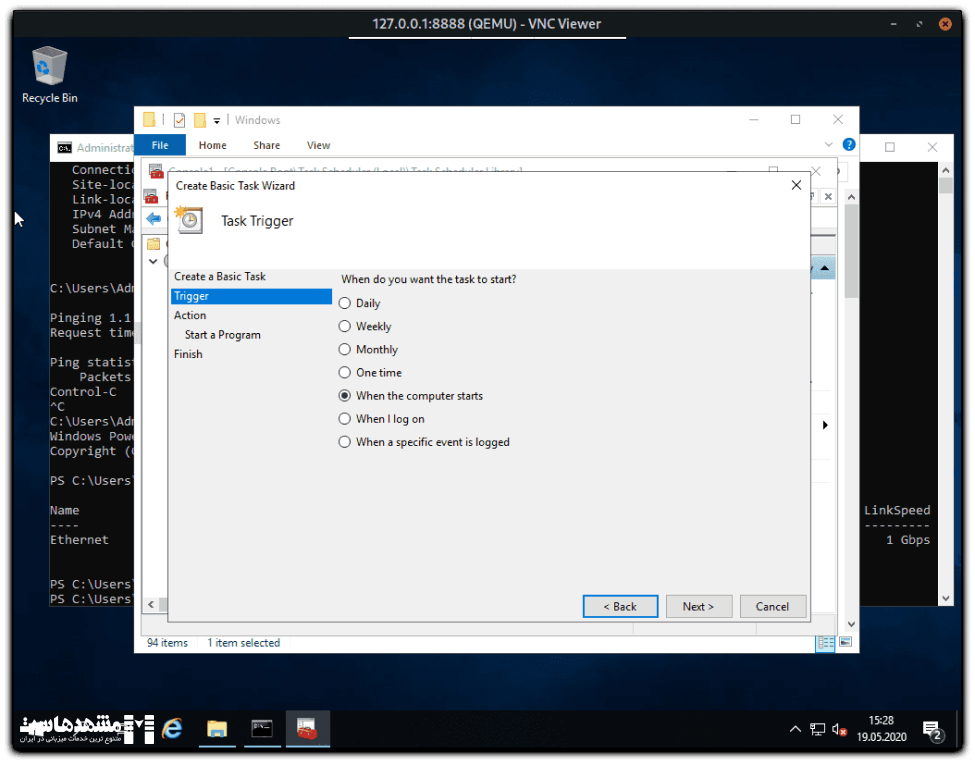Select 'When a specific event is logged'
The height and width of the screenshot is (765, 975).
[345, 442]
